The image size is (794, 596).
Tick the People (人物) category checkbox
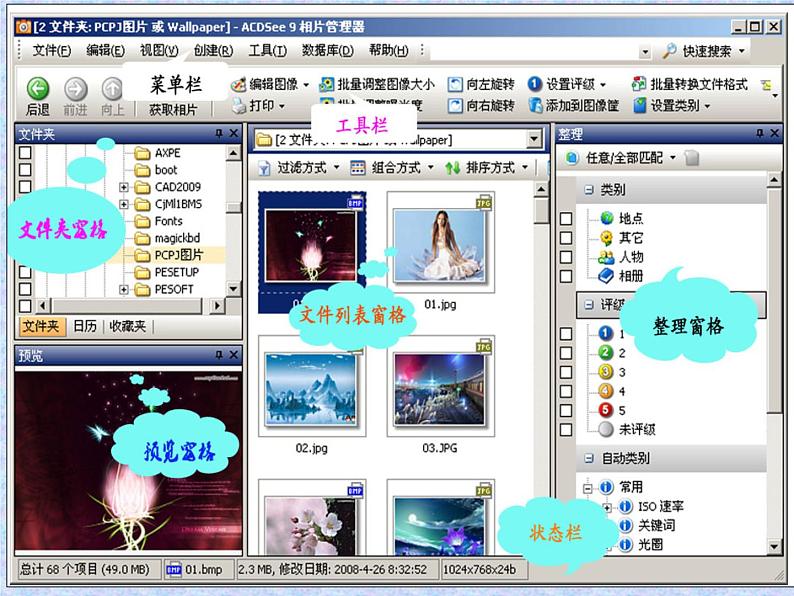pyautogui.click(x=566, y=257)
